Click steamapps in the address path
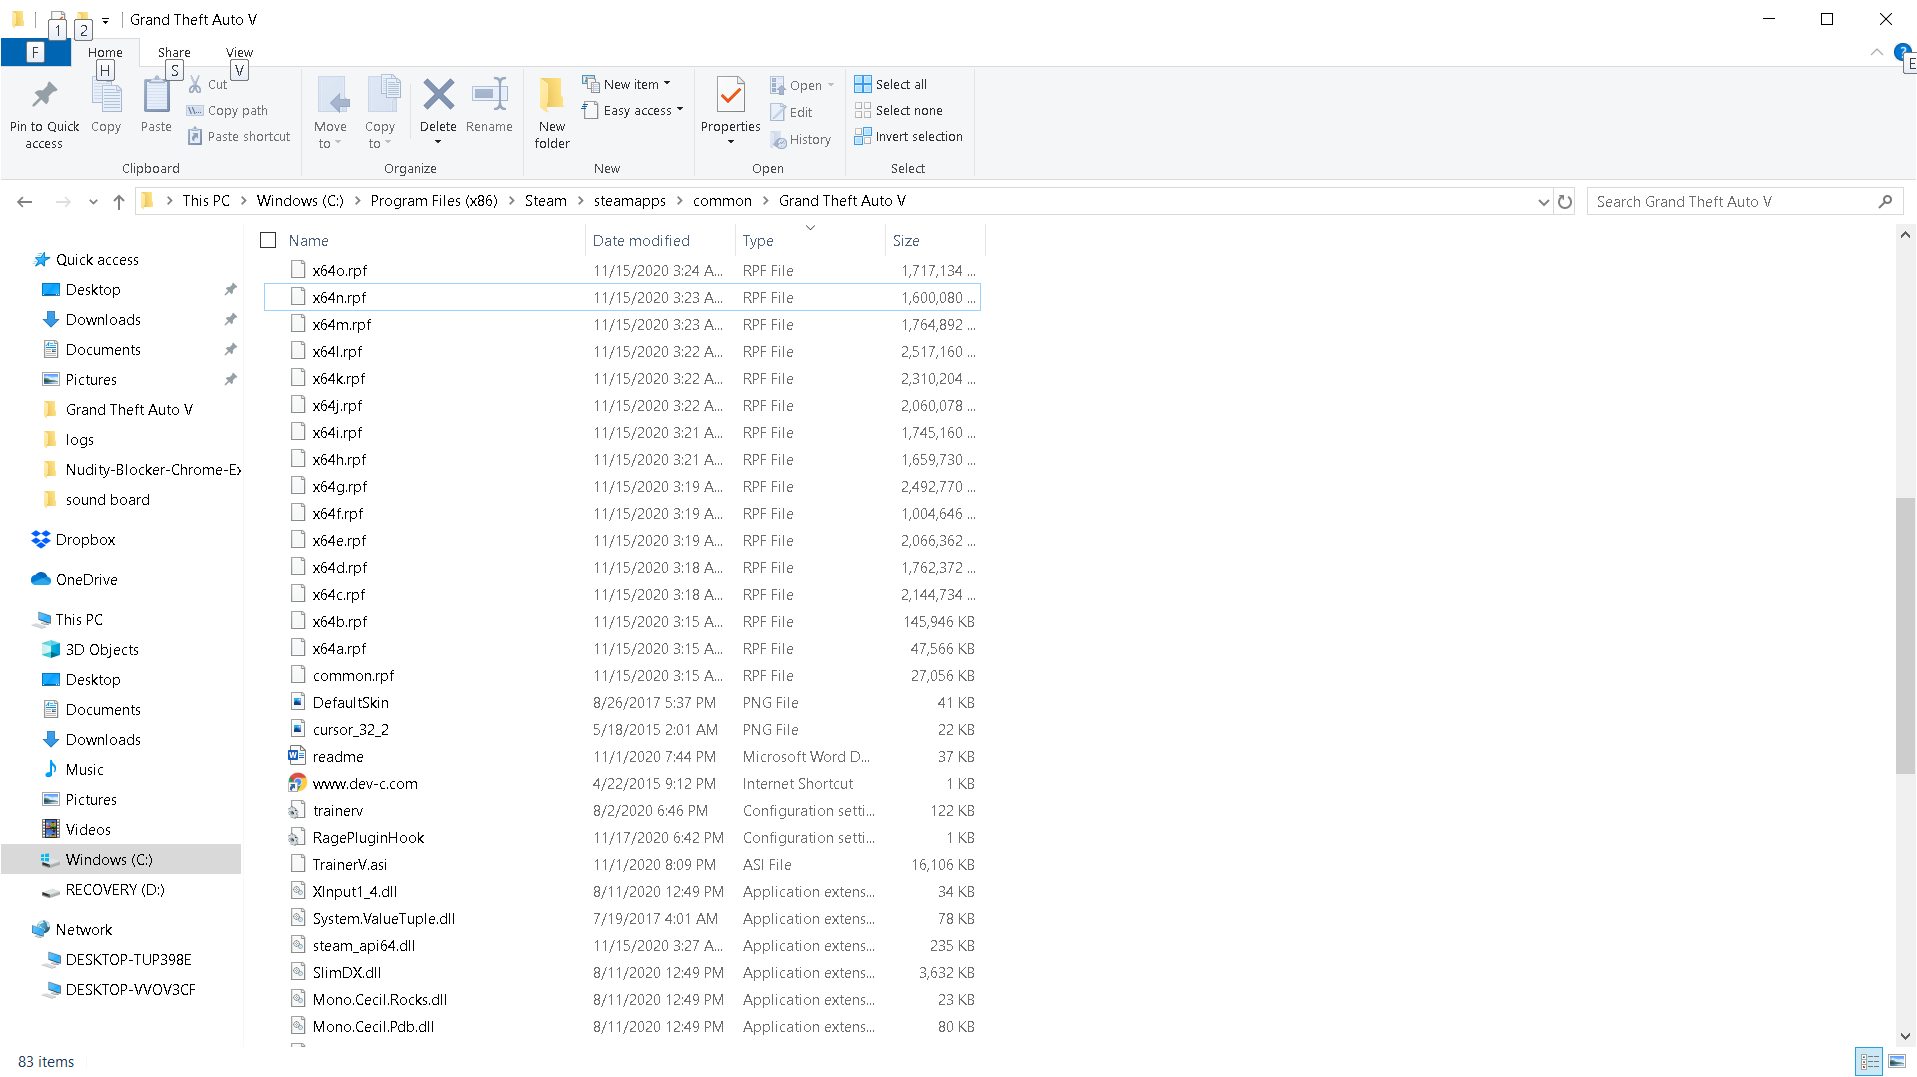 (x=629, y=201)
